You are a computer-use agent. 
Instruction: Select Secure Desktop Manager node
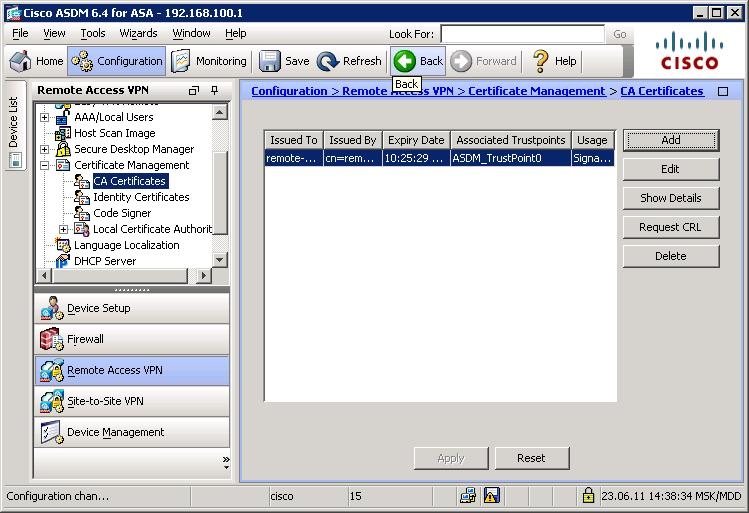(134, 149)
